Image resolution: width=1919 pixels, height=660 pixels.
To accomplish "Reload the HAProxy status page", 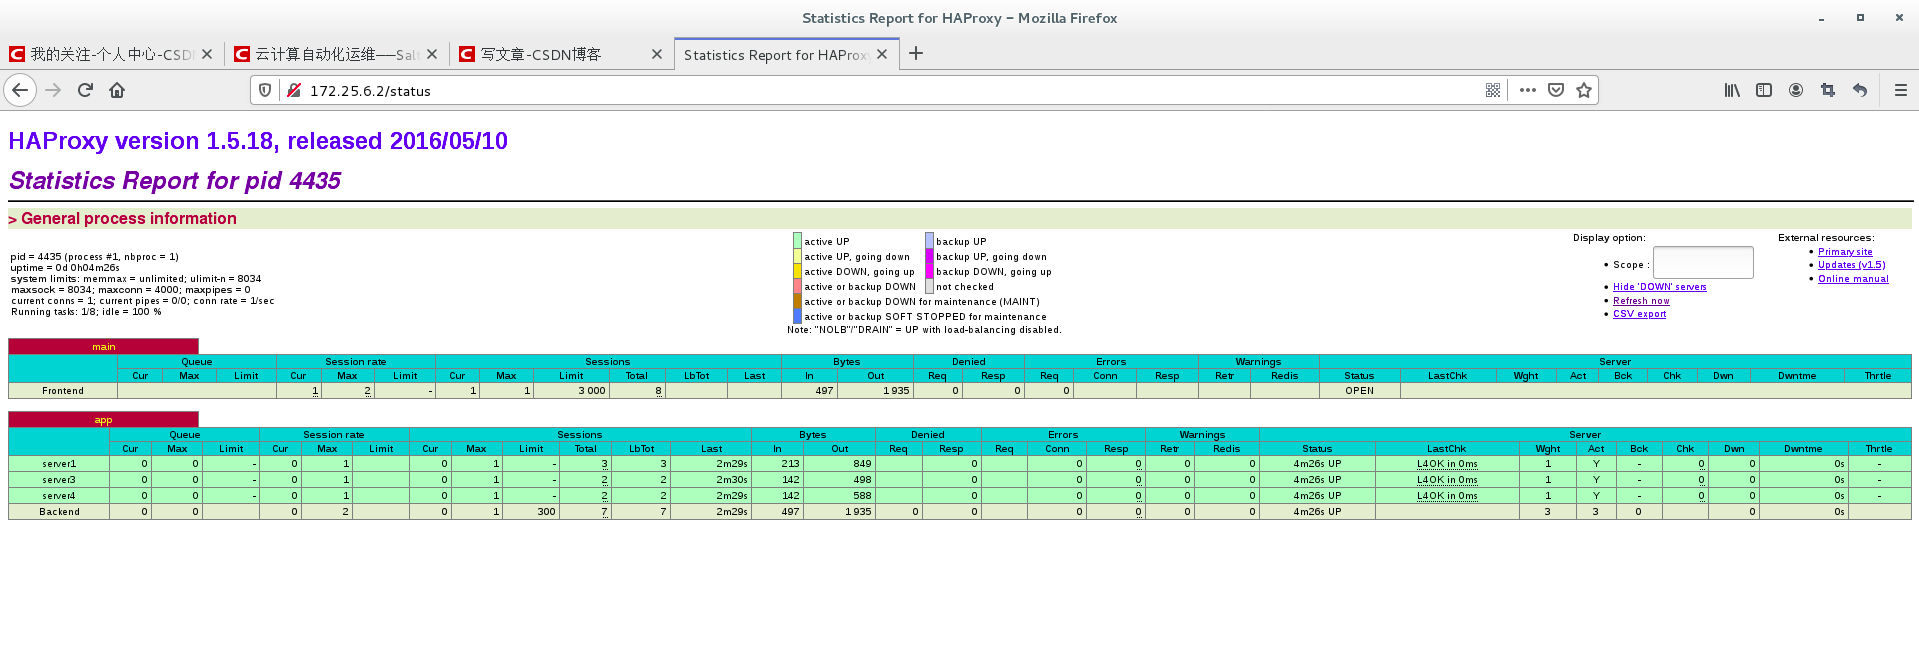I will [85, 90].
